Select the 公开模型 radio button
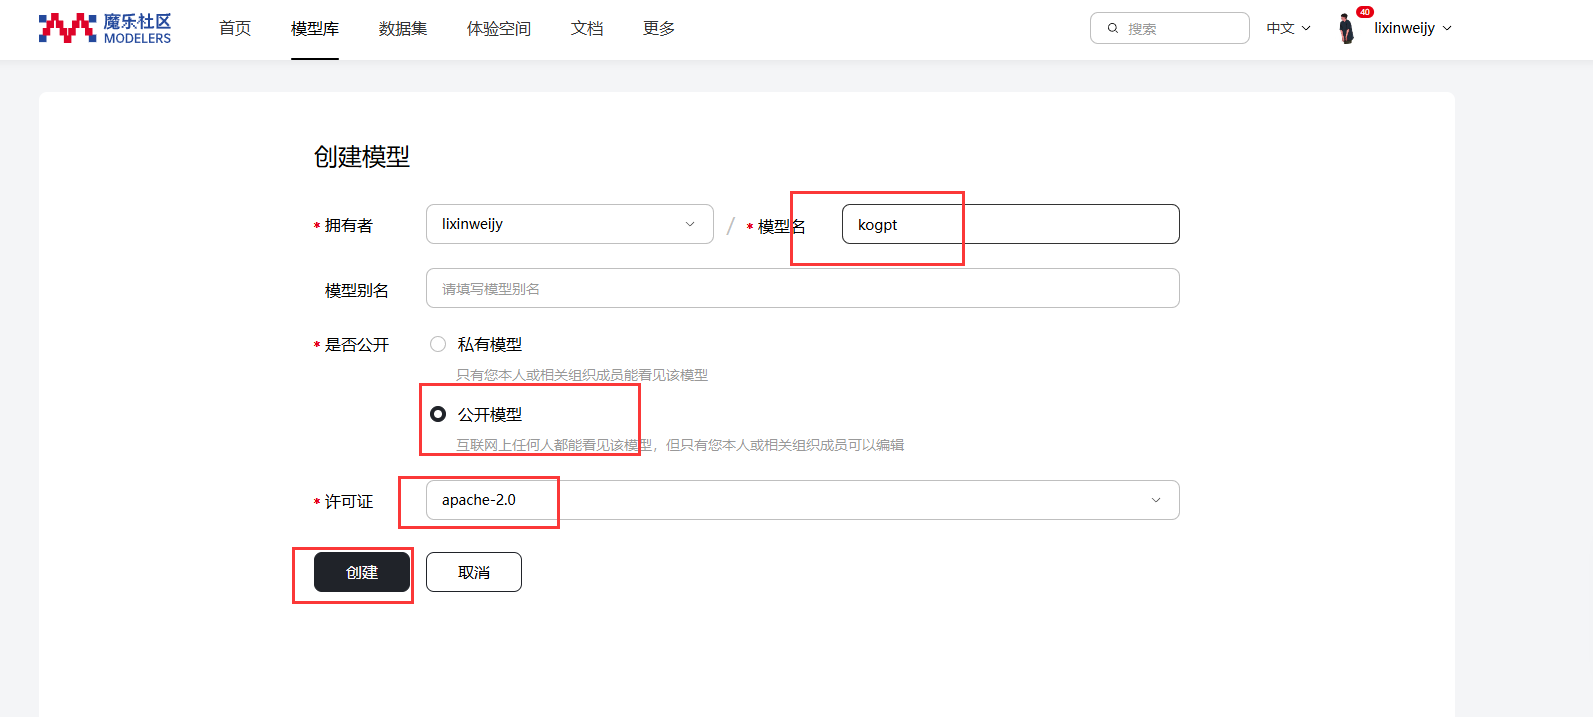The height and width of the screenshot is (717, 1593). pos(438,414)
